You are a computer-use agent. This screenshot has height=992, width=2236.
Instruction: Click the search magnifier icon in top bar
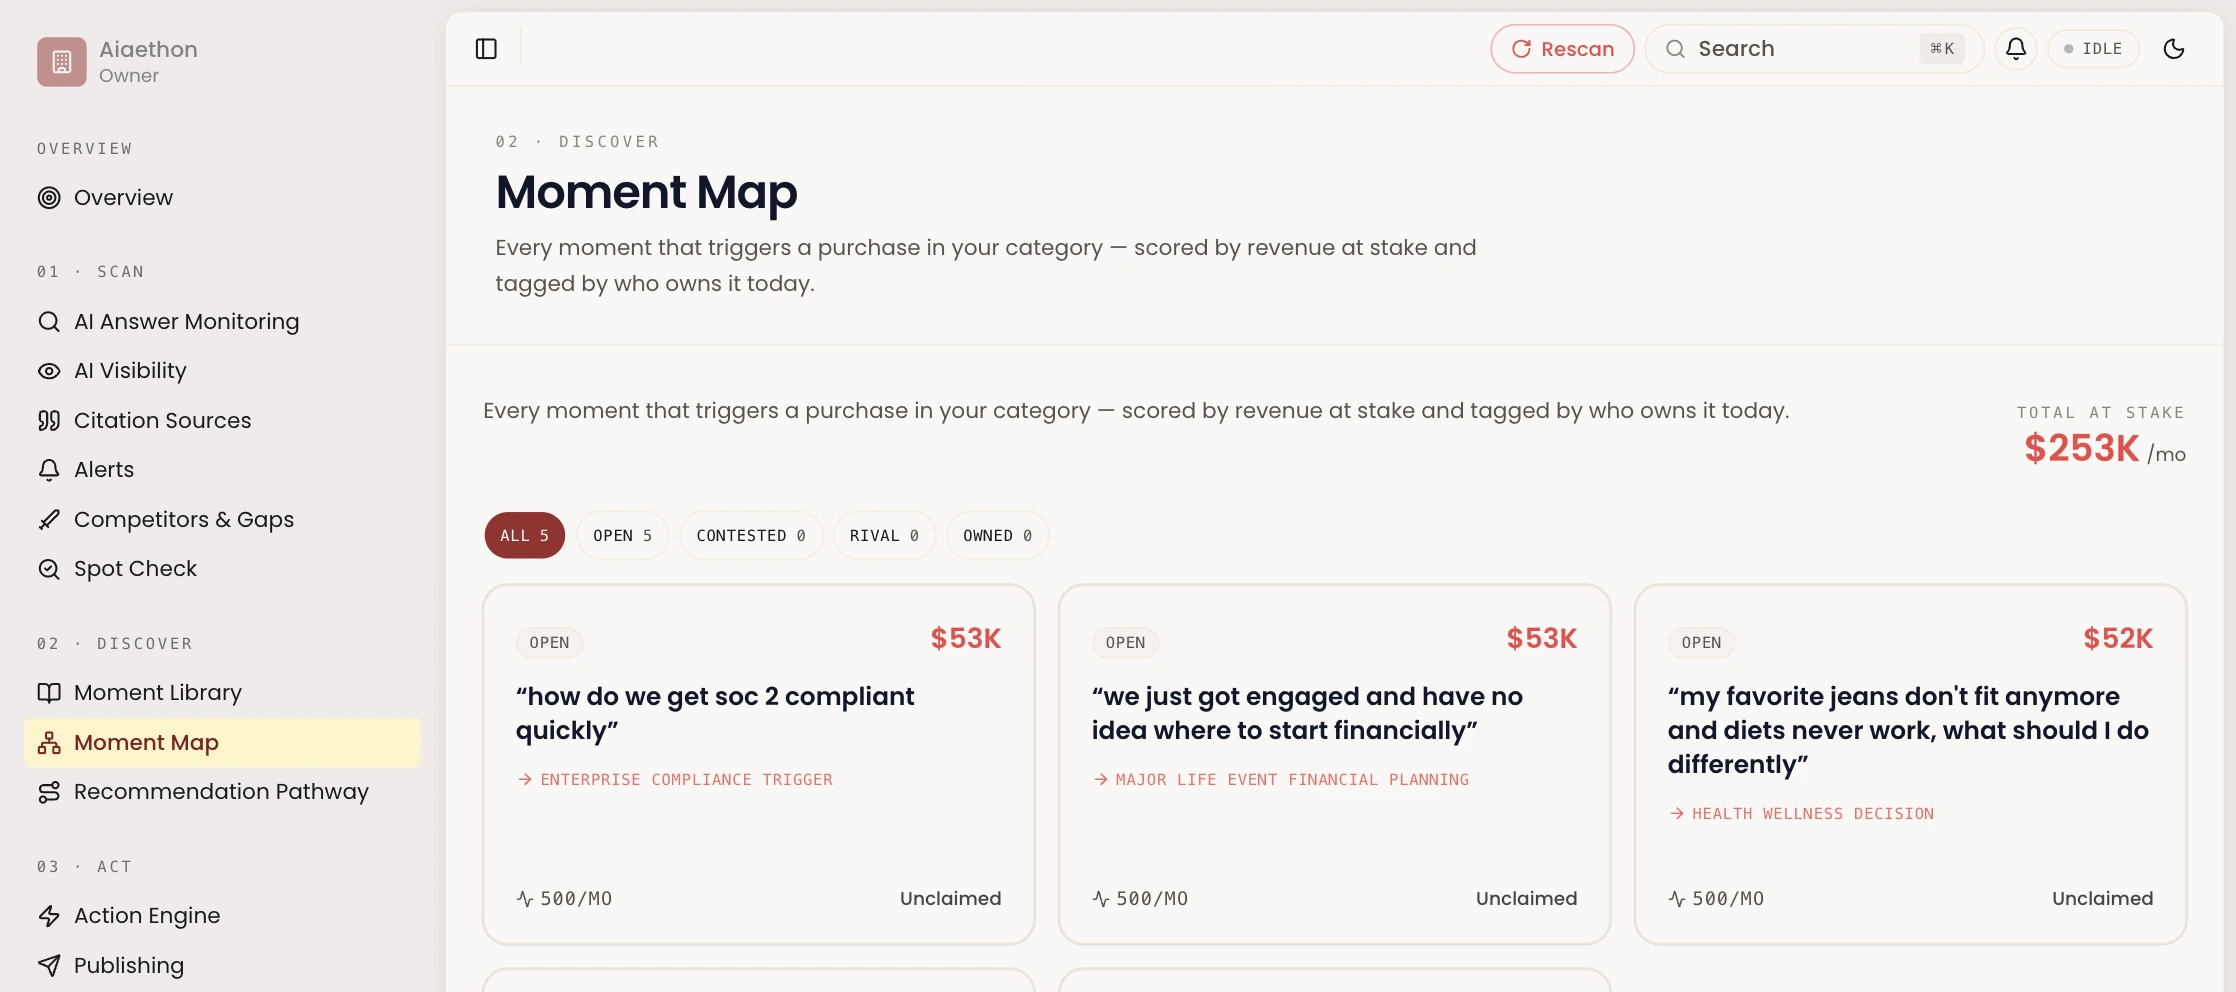(x=1675, y=49)
